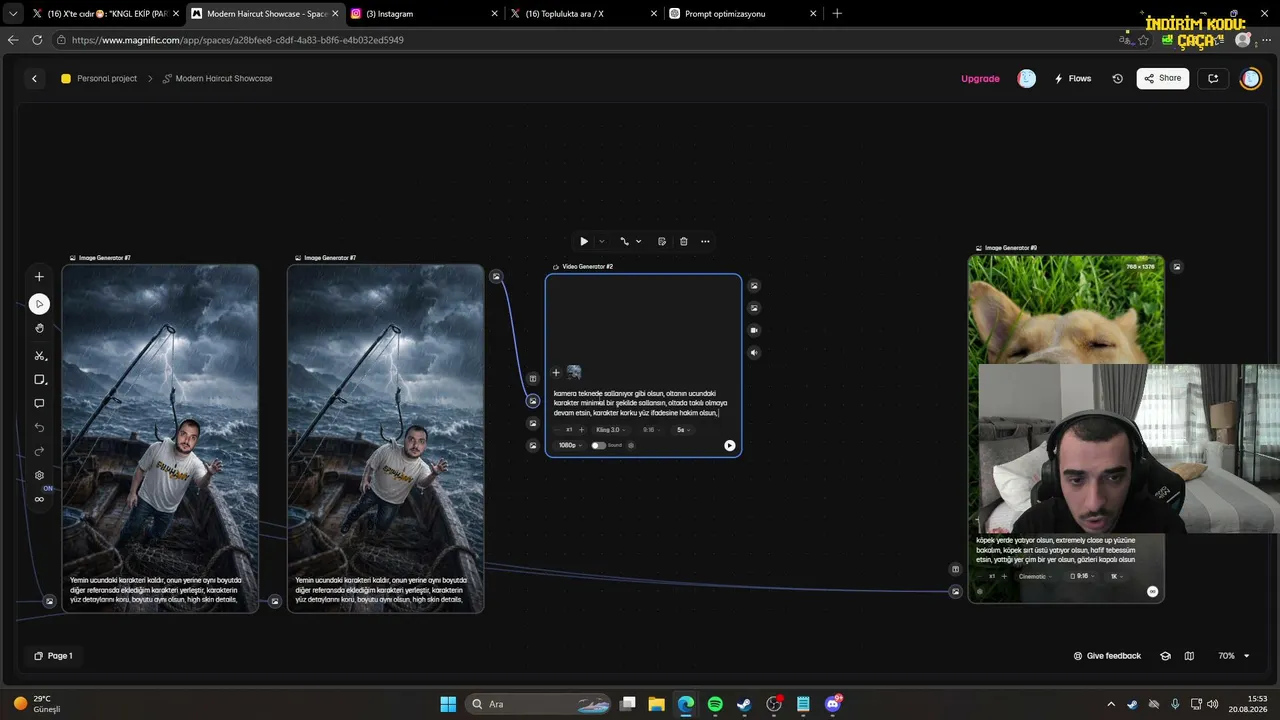Screen dimensions: 1280x720
Task: Click the output port of second Image Generator #7
Action: pyautogui.click(x=496, y=276)
